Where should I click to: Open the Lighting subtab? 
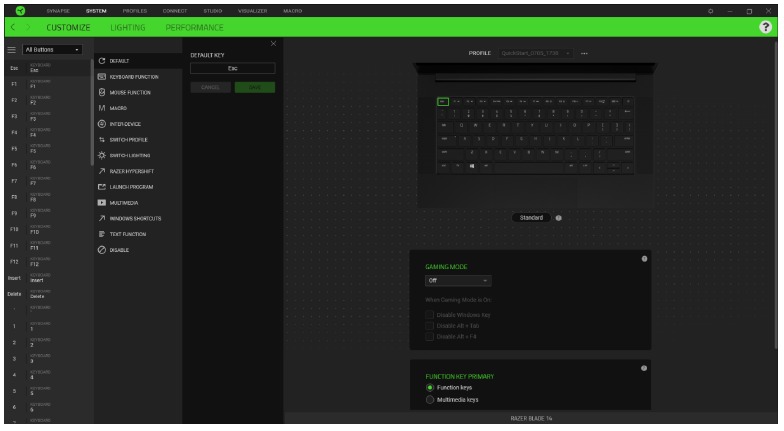click(128, 28)
